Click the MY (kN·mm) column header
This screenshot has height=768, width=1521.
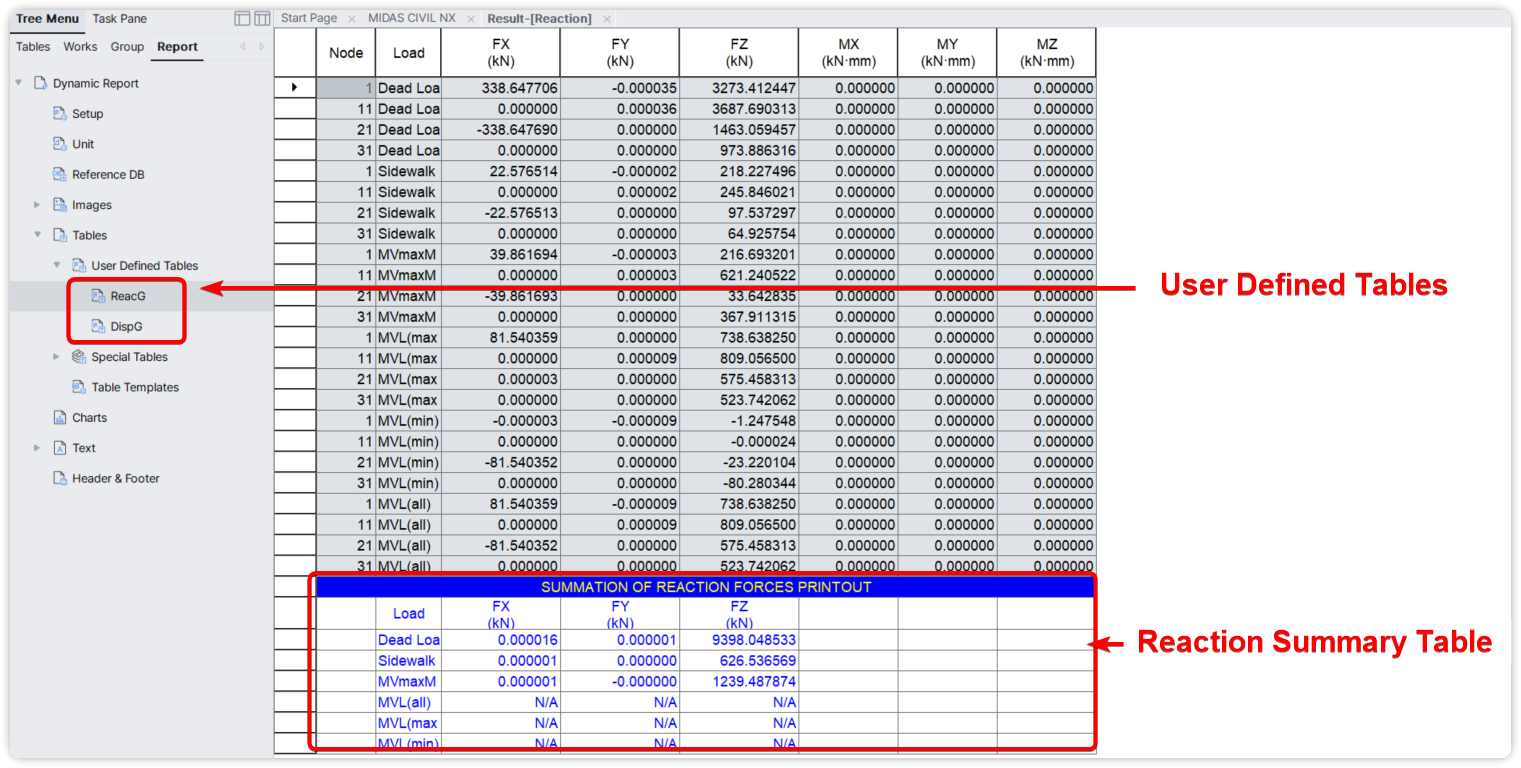947,53
